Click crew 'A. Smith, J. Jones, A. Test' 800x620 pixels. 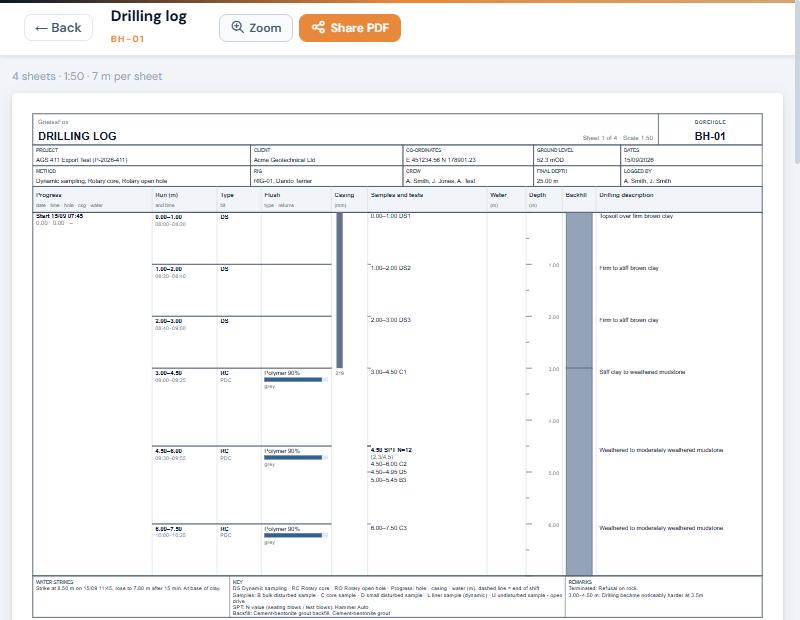point(440,181)
